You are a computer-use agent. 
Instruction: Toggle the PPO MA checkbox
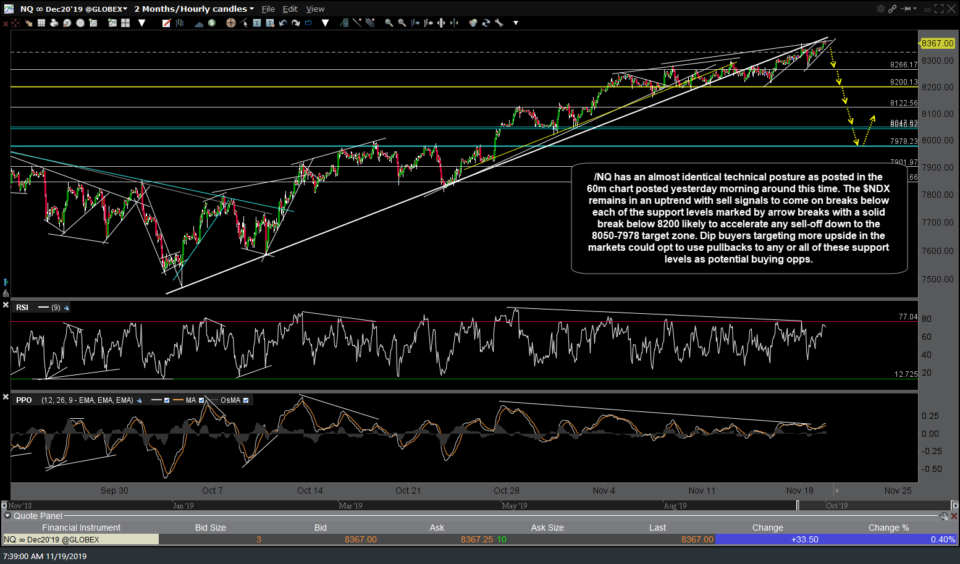[201, 400]
